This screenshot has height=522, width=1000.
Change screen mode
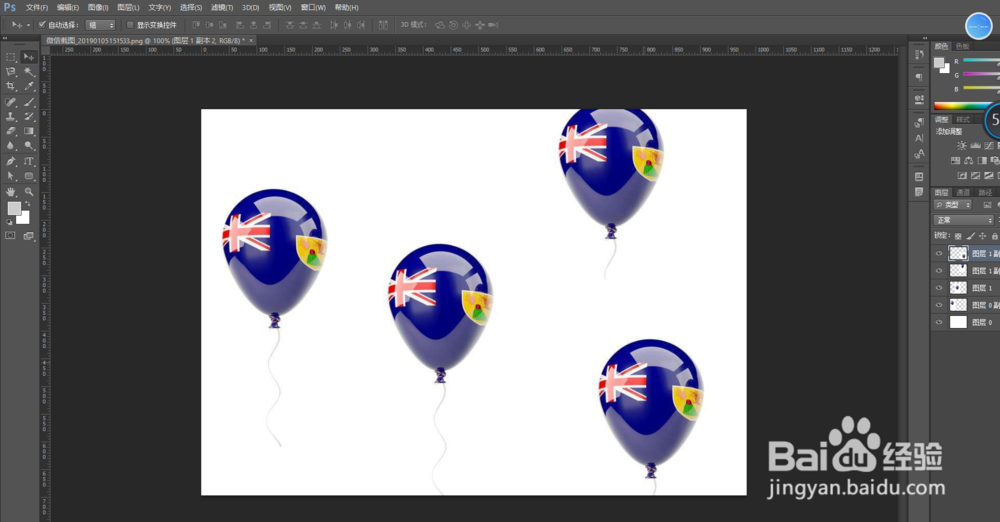pos(29,235)
